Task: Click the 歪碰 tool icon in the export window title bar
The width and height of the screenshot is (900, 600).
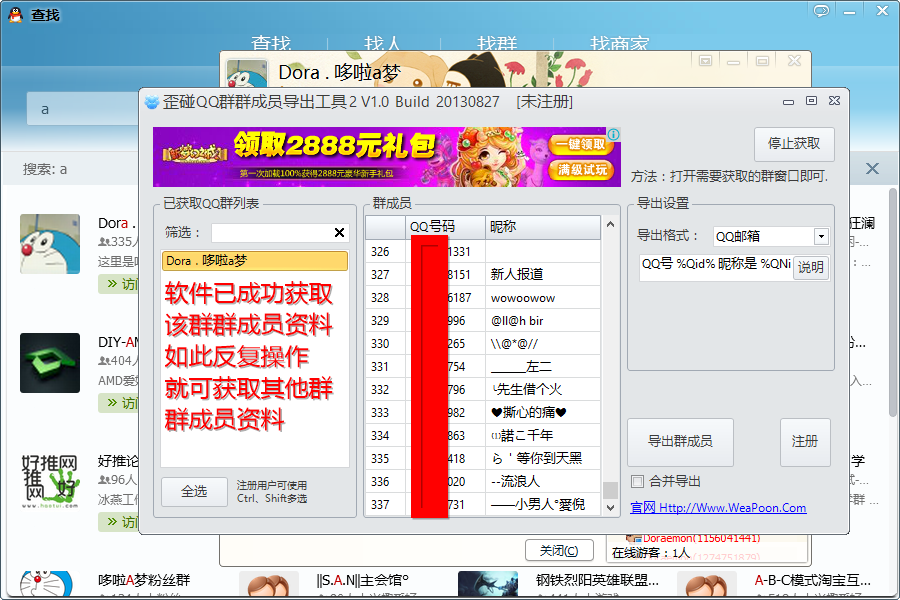Action: click(150, 100)
